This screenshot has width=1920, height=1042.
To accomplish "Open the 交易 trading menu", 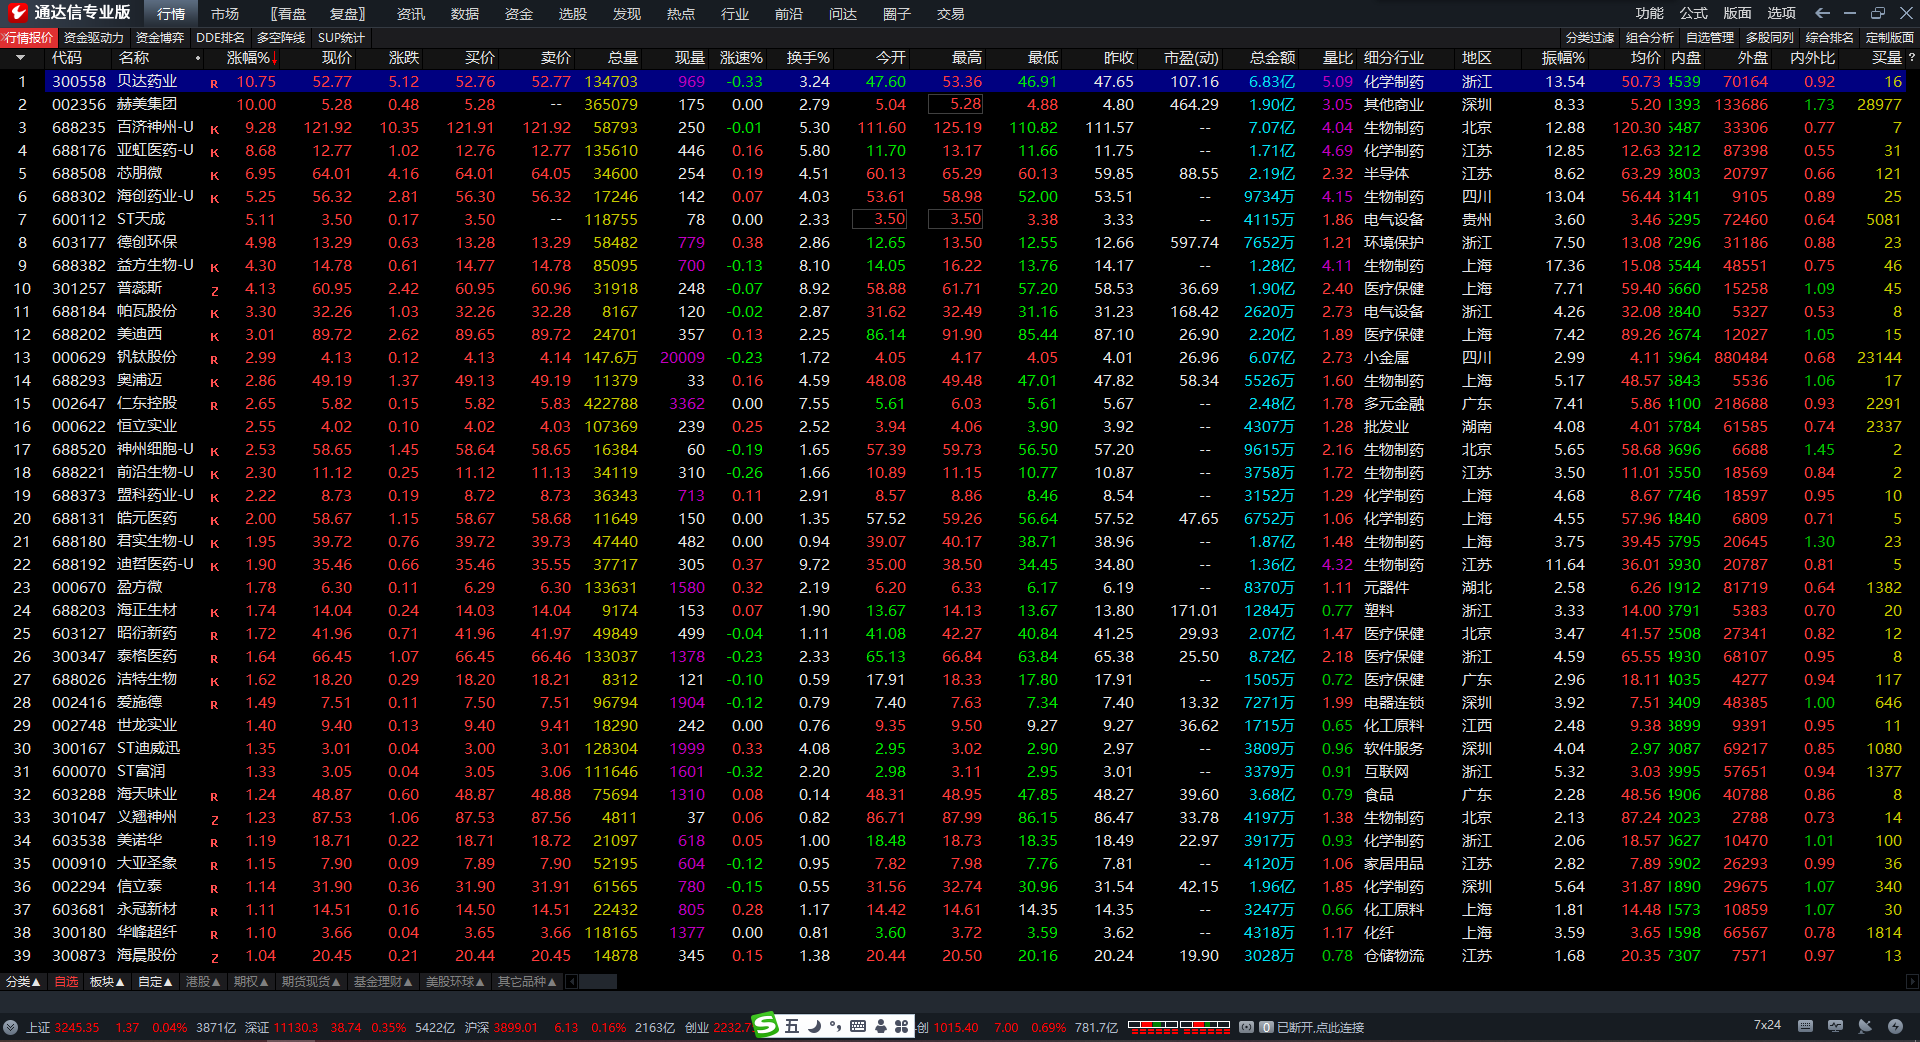I will click(951, 14).
